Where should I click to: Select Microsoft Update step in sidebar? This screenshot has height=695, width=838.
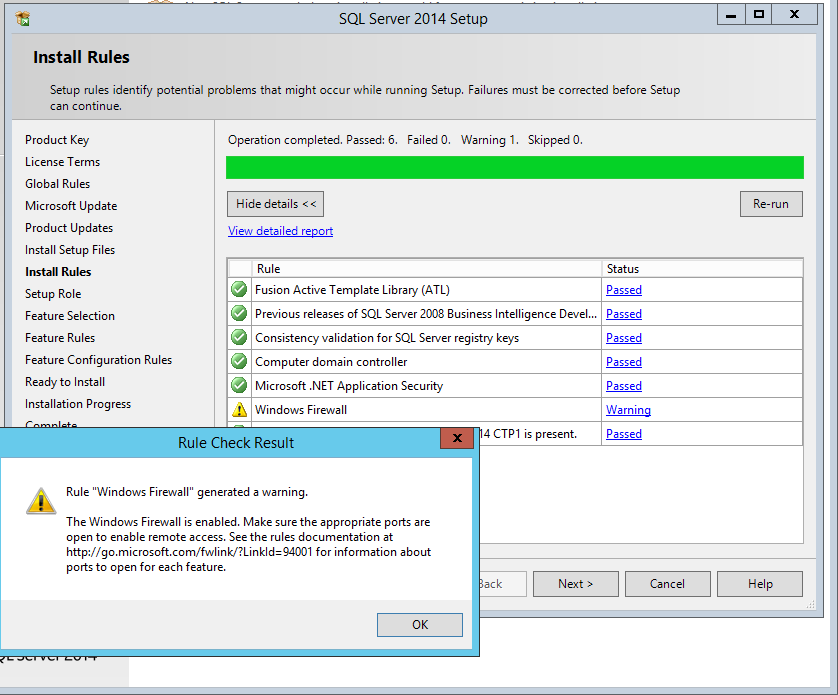click(71, 206)
